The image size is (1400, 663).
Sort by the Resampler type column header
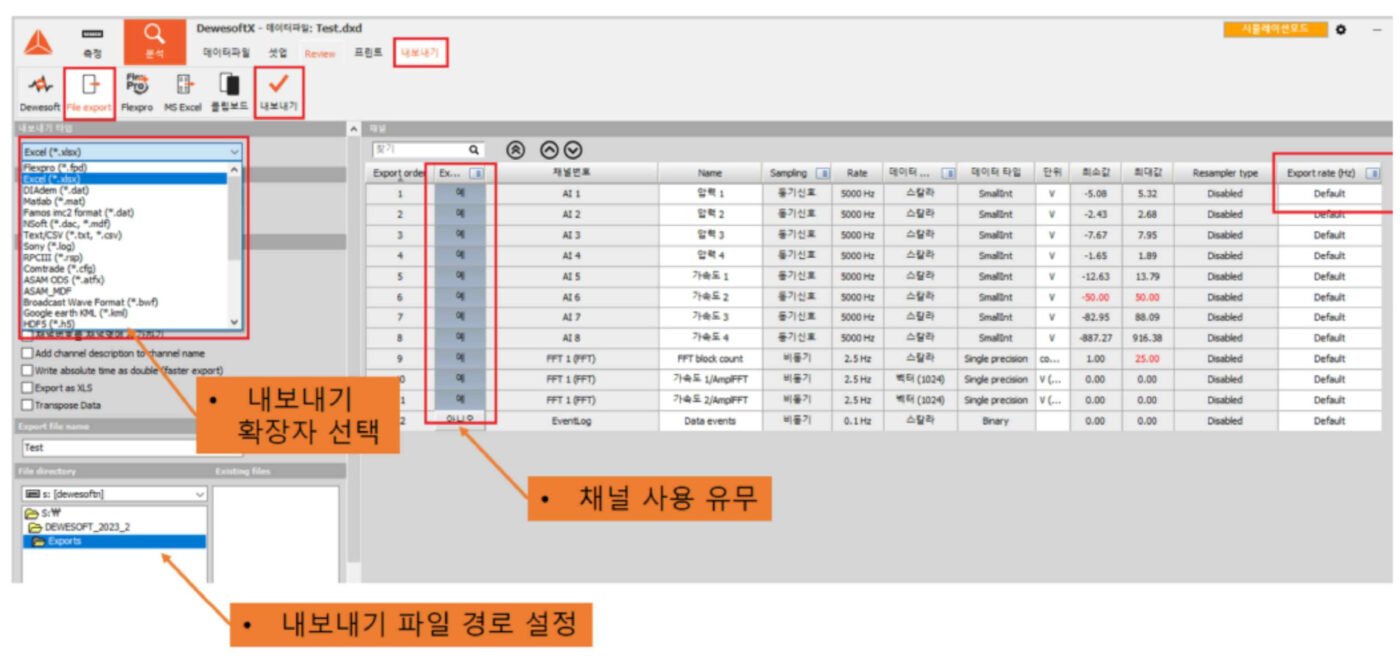(x=1225, y=173)
